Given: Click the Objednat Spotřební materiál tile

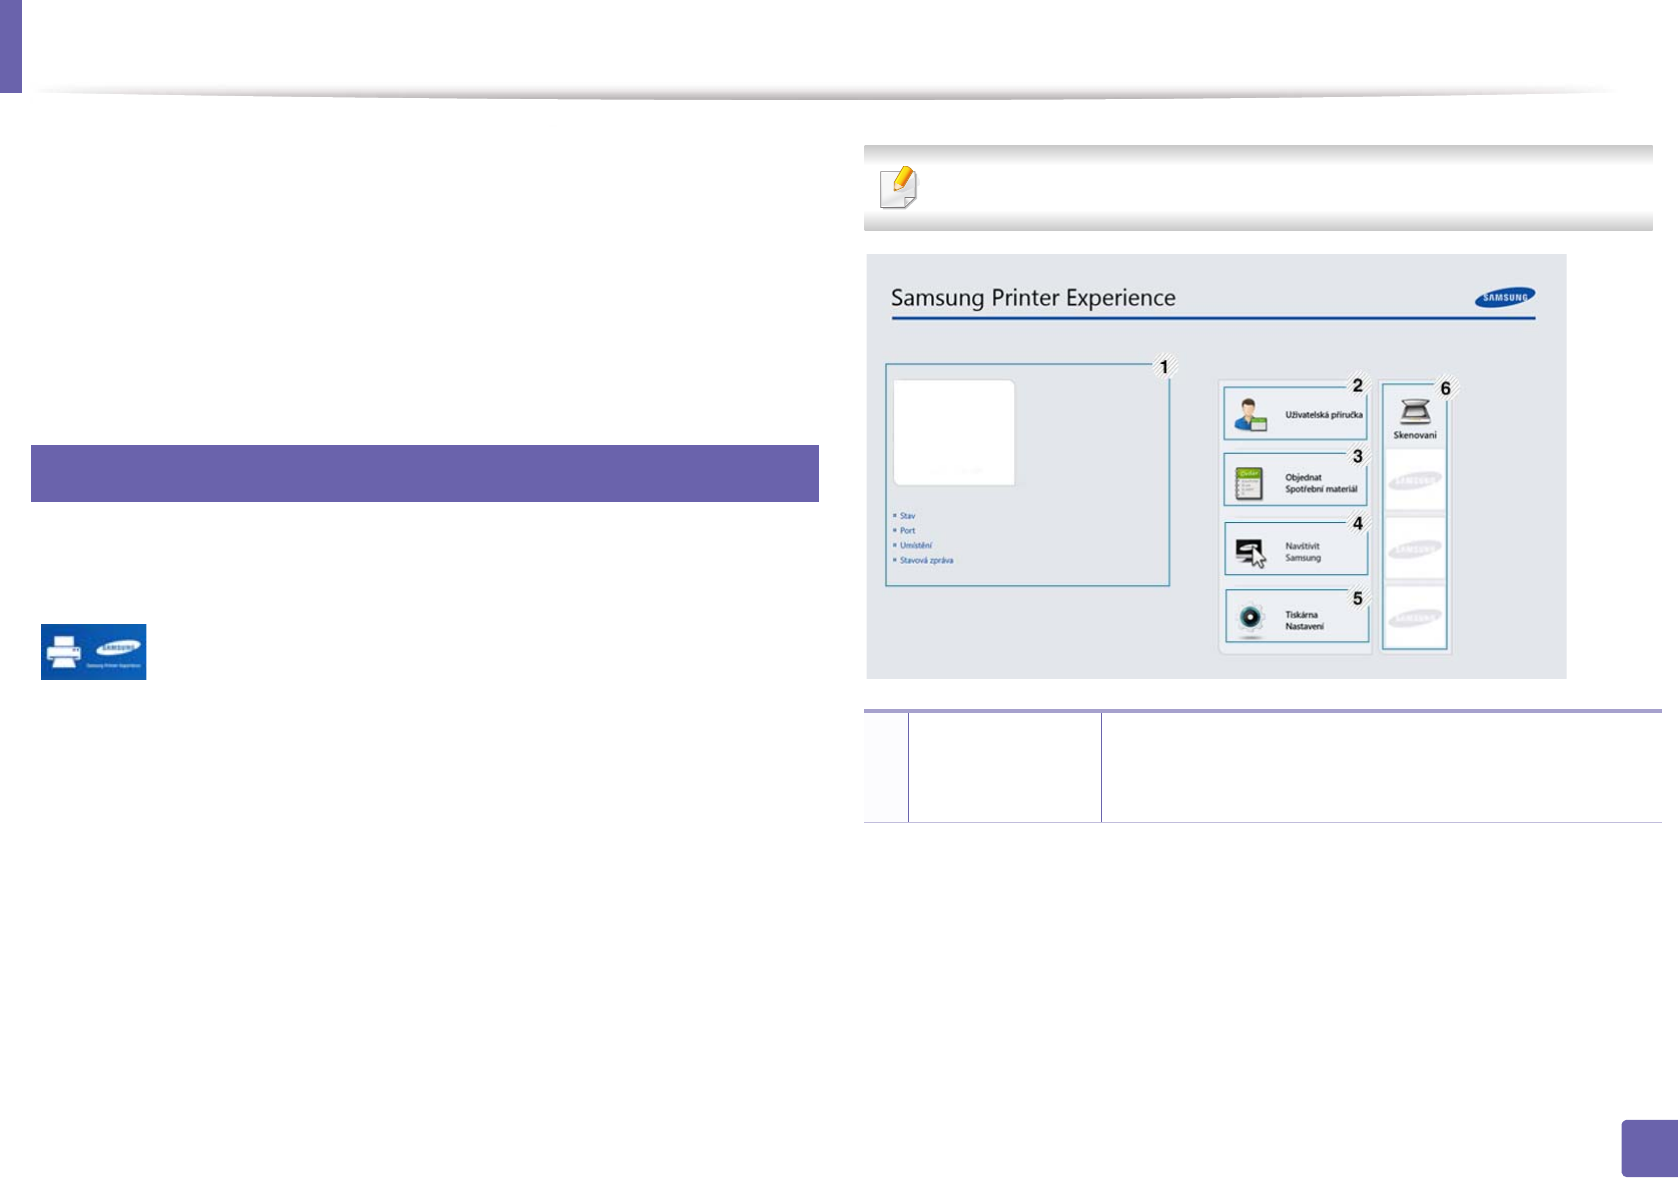Looking at the screenshot, I should pyautogui.click(x=1295, y=480).
